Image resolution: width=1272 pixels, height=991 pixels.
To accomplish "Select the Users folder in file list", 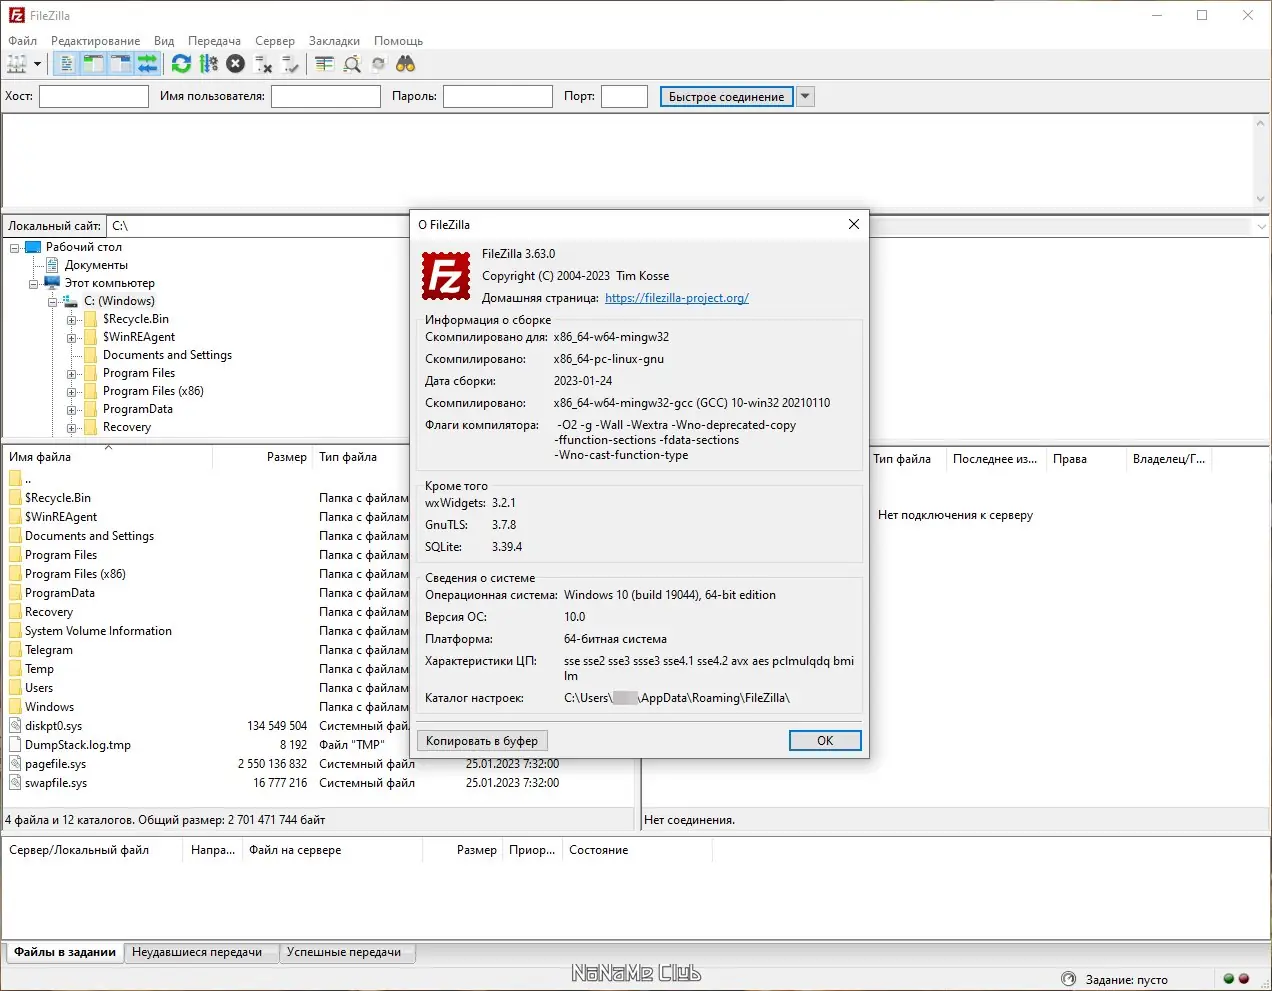I will (39, 688).
